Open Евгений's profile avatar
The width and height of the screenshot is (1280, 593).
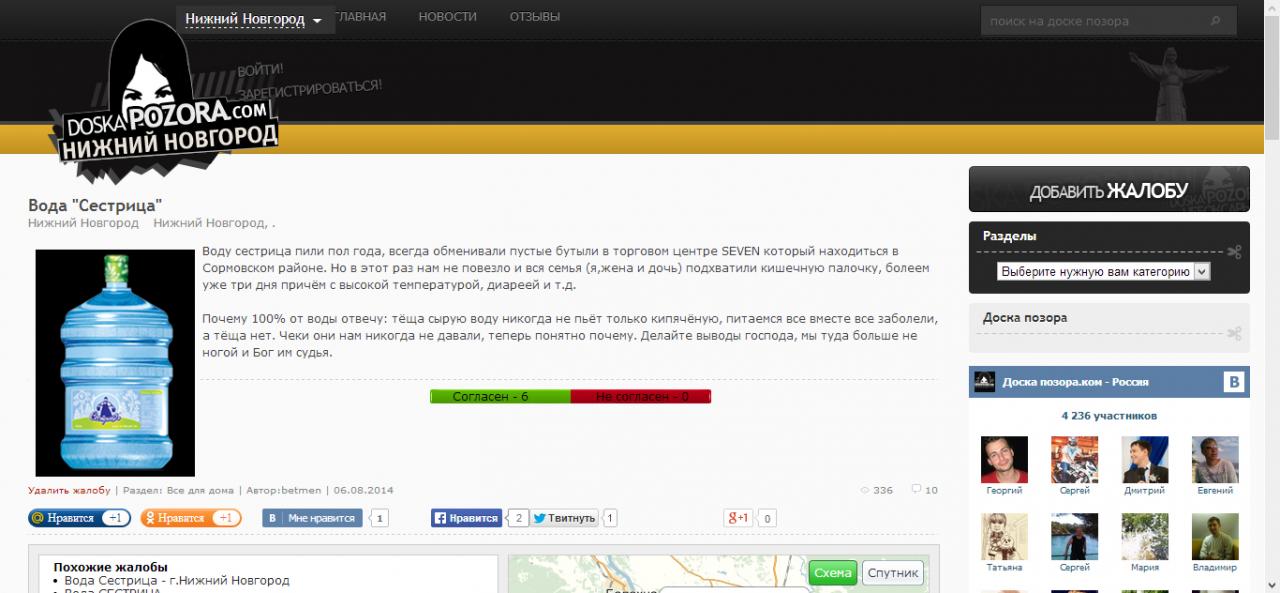[1215, 460]
